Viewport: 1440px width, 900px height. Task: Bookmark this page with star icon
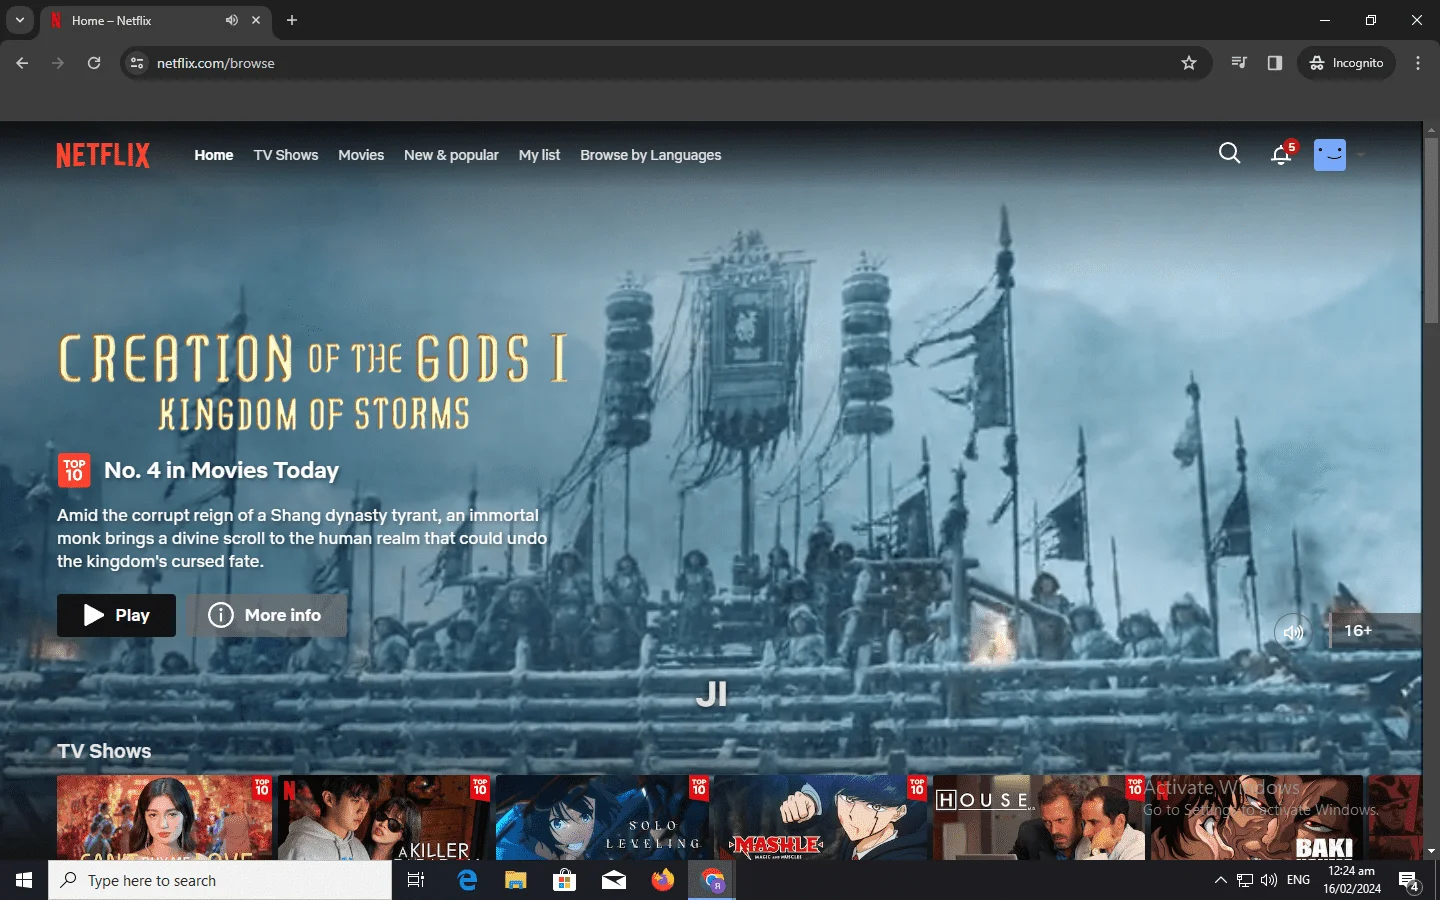(x=1189, y=63)
